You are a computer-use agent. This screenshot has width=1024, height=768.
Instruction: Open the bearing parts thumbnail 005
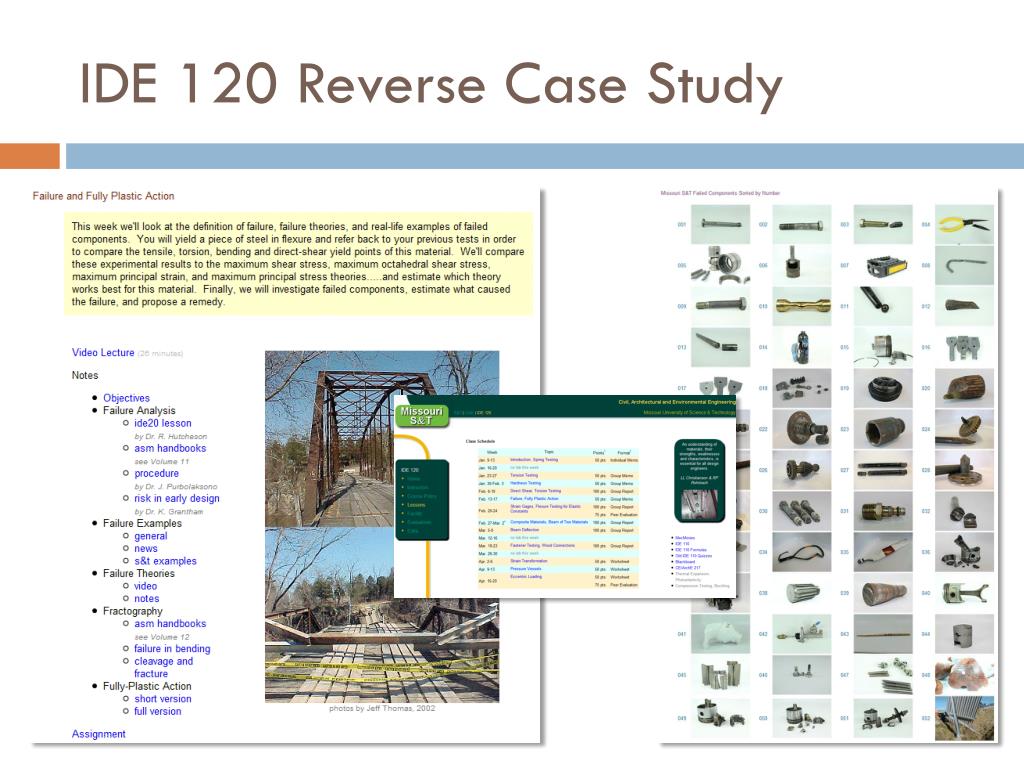coord(720,265)
